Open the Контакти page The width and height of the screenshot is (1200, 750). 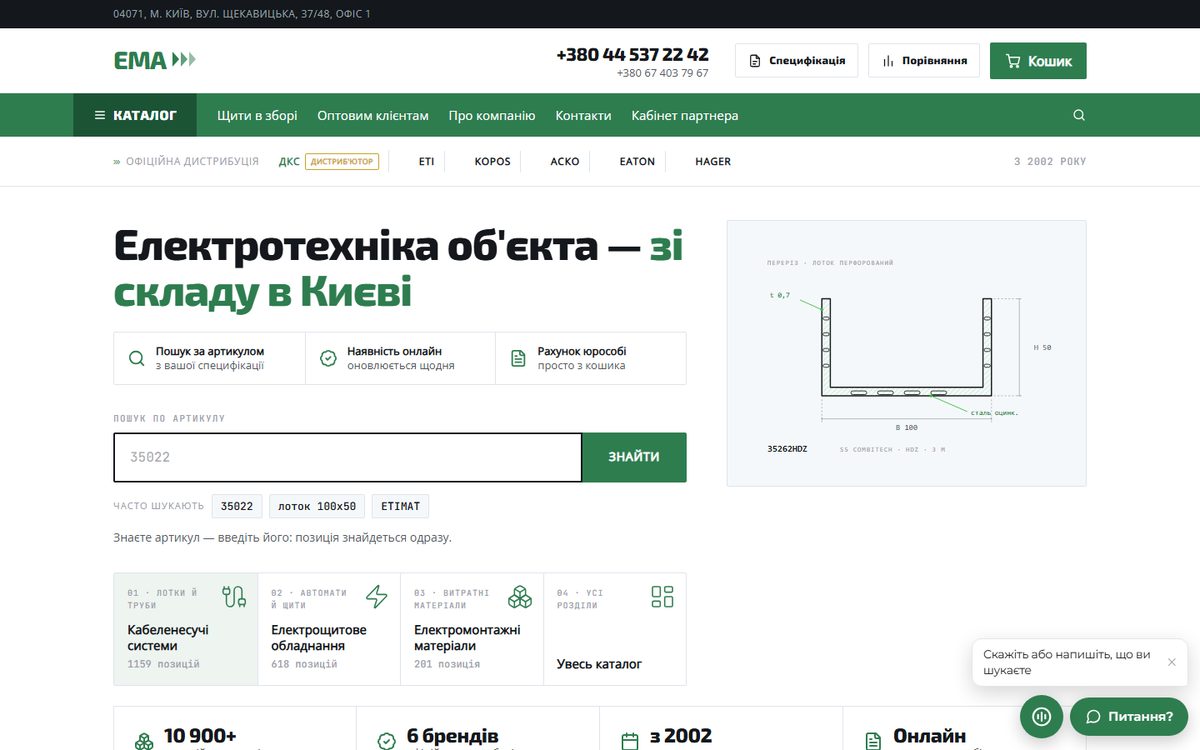[583, 115]
